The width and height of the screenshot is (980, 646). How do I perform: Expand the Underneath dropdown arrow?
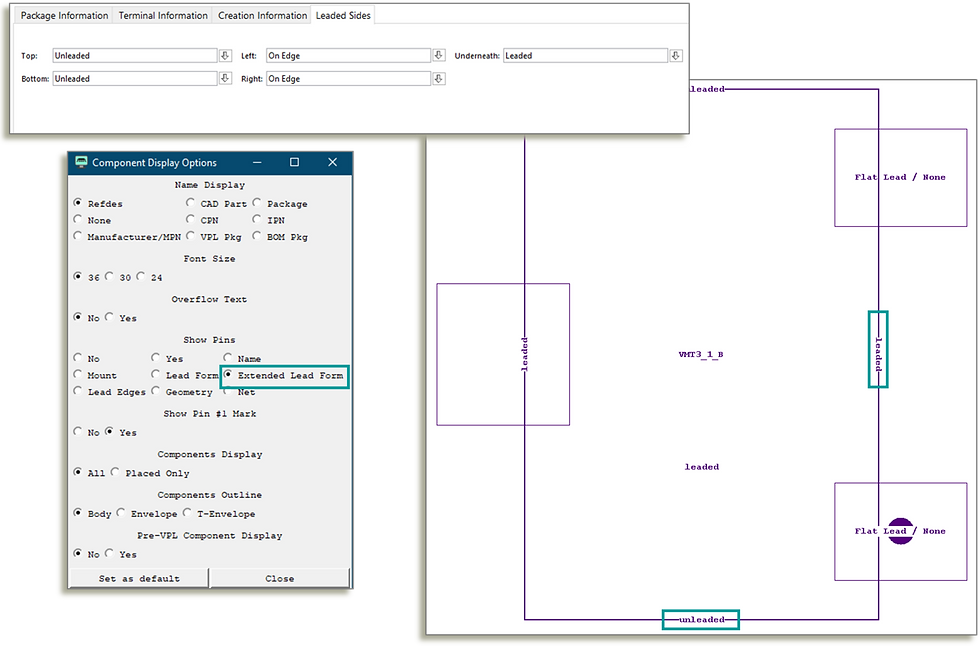676,56
